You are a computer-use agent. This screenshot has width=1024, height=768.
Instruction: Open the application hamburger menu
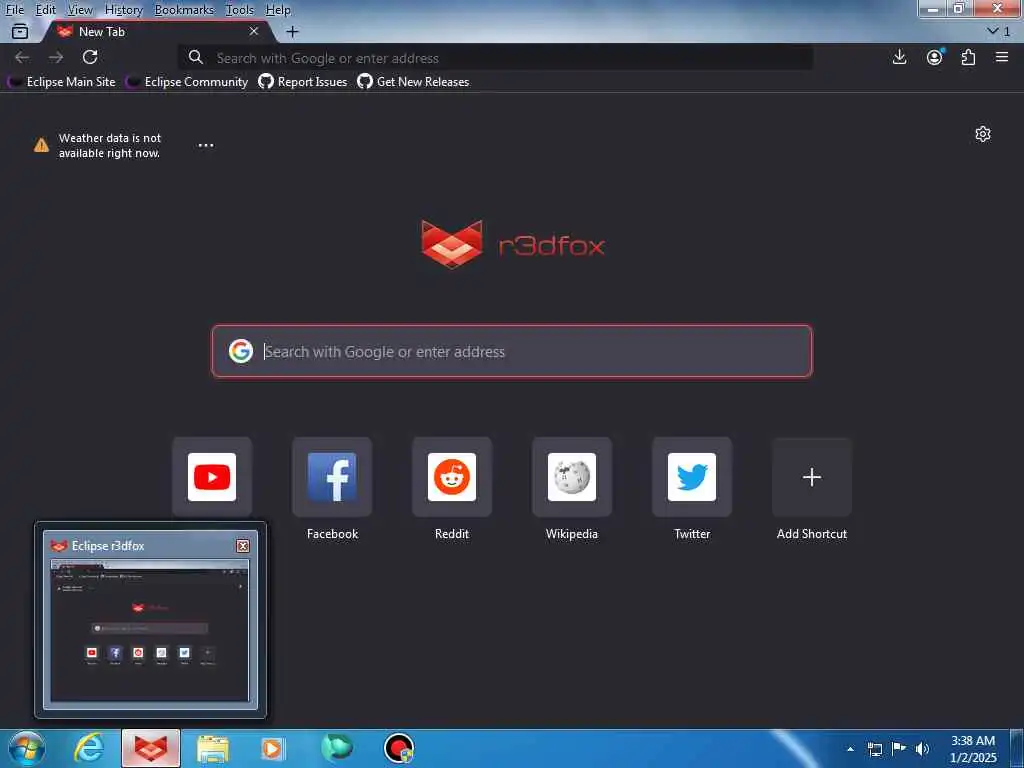(1002, 57)
